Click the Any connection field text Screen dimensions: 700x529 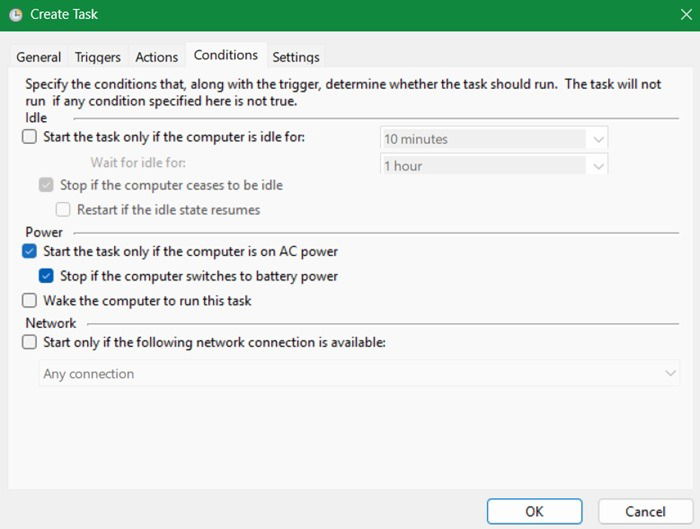tap(89, 374)
